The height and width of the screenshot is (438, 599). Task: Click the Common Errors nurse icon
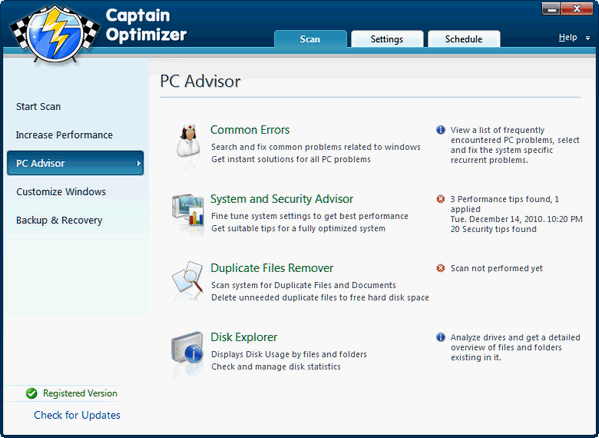tap(188, 141)
